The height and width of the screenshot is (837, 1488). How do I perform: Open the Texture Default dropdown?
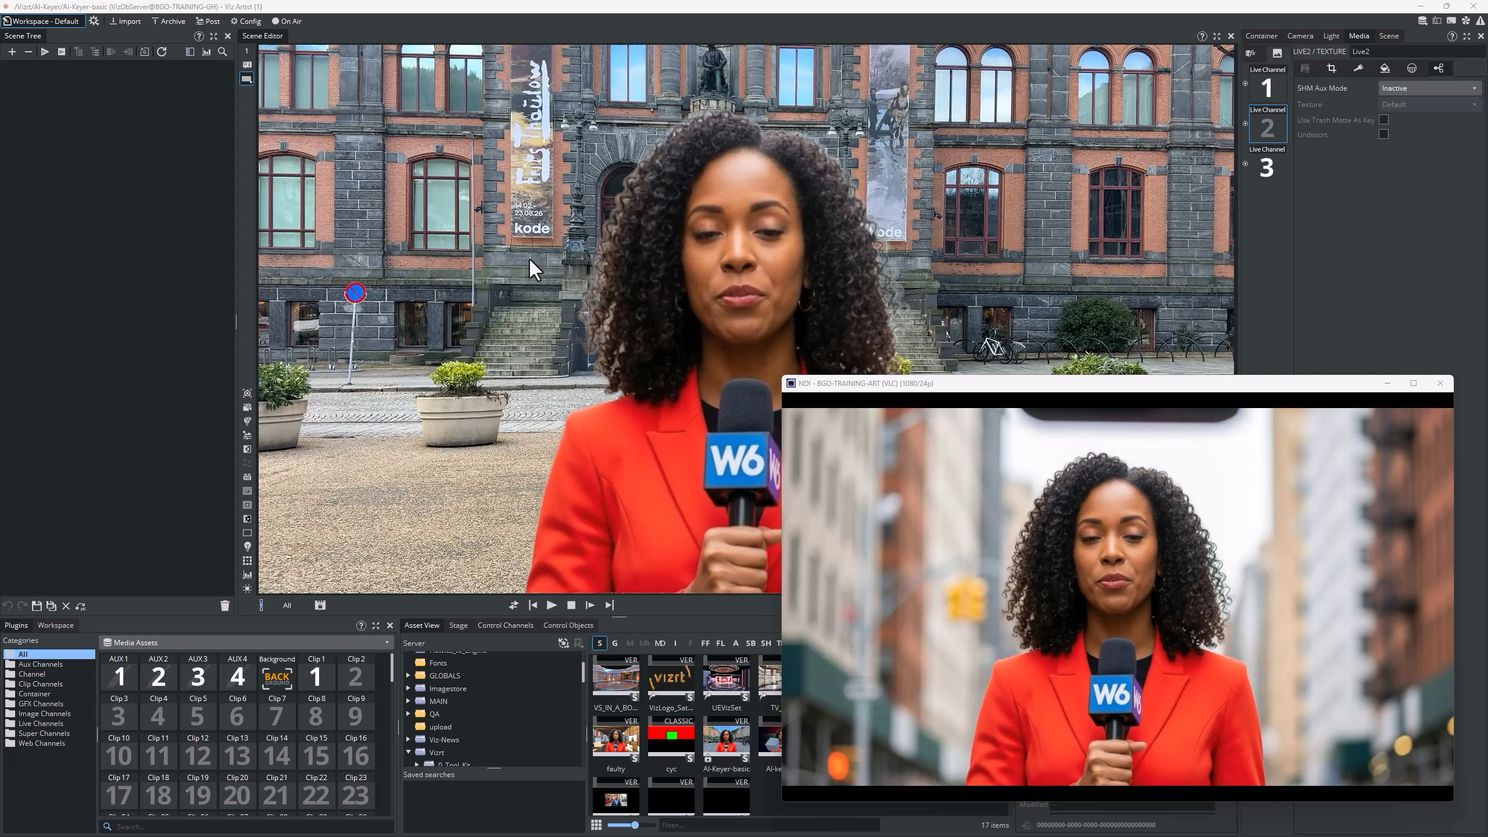(1429, 104)
